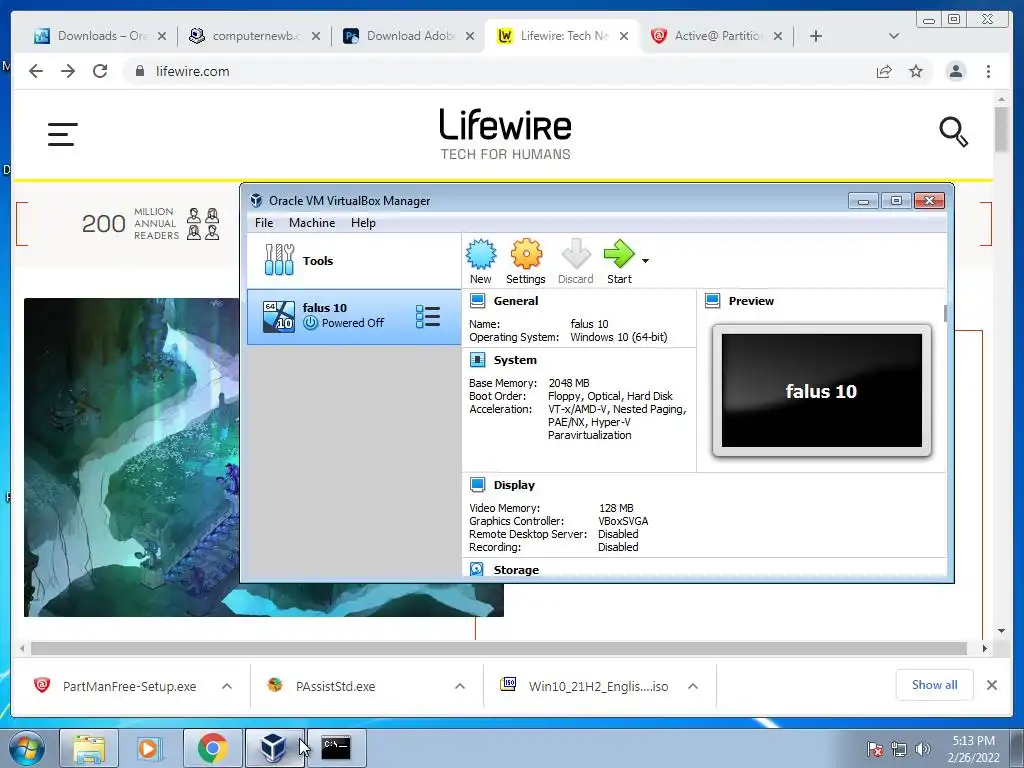The image size is (1024, 768).
Task: Click the network tray icon
Action: [899, 749]
